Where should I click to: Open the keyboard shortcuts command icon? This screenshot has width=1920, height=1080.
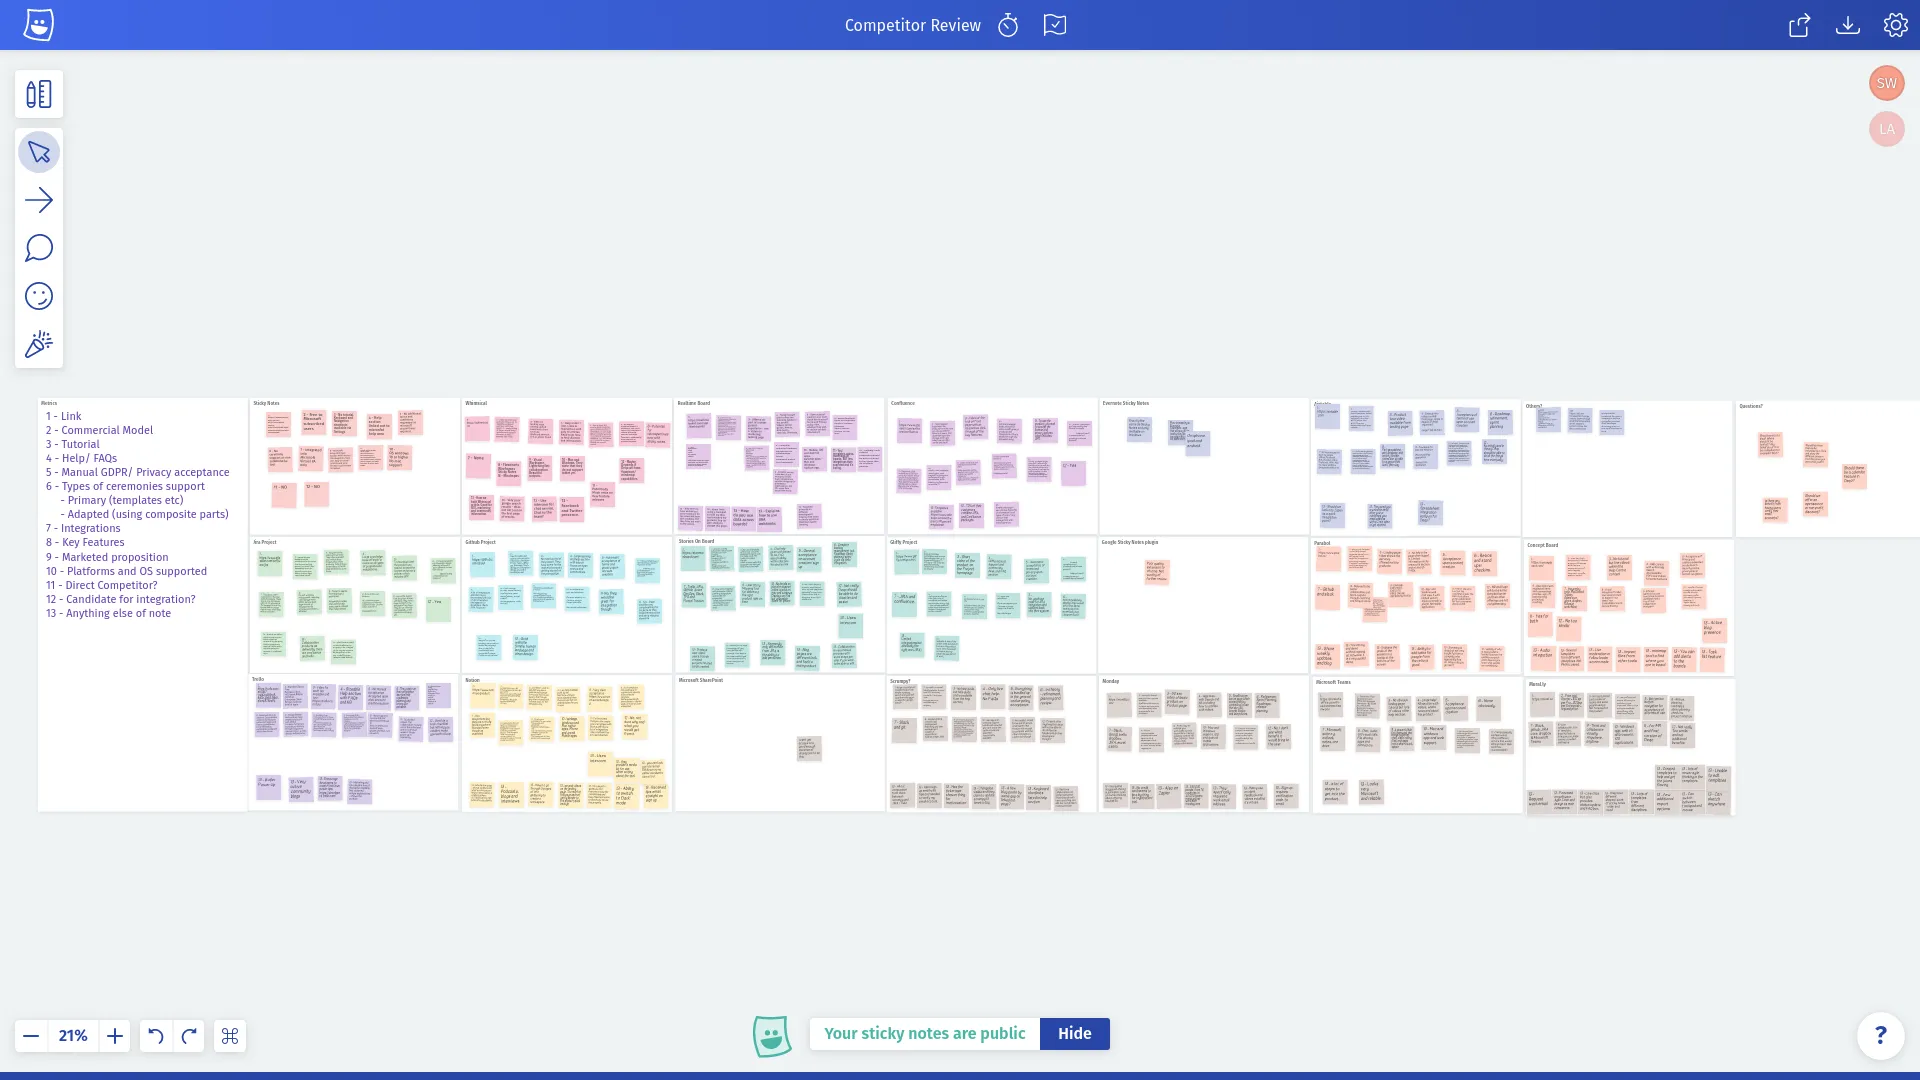pyautogui.click(x=229, y=1036)
